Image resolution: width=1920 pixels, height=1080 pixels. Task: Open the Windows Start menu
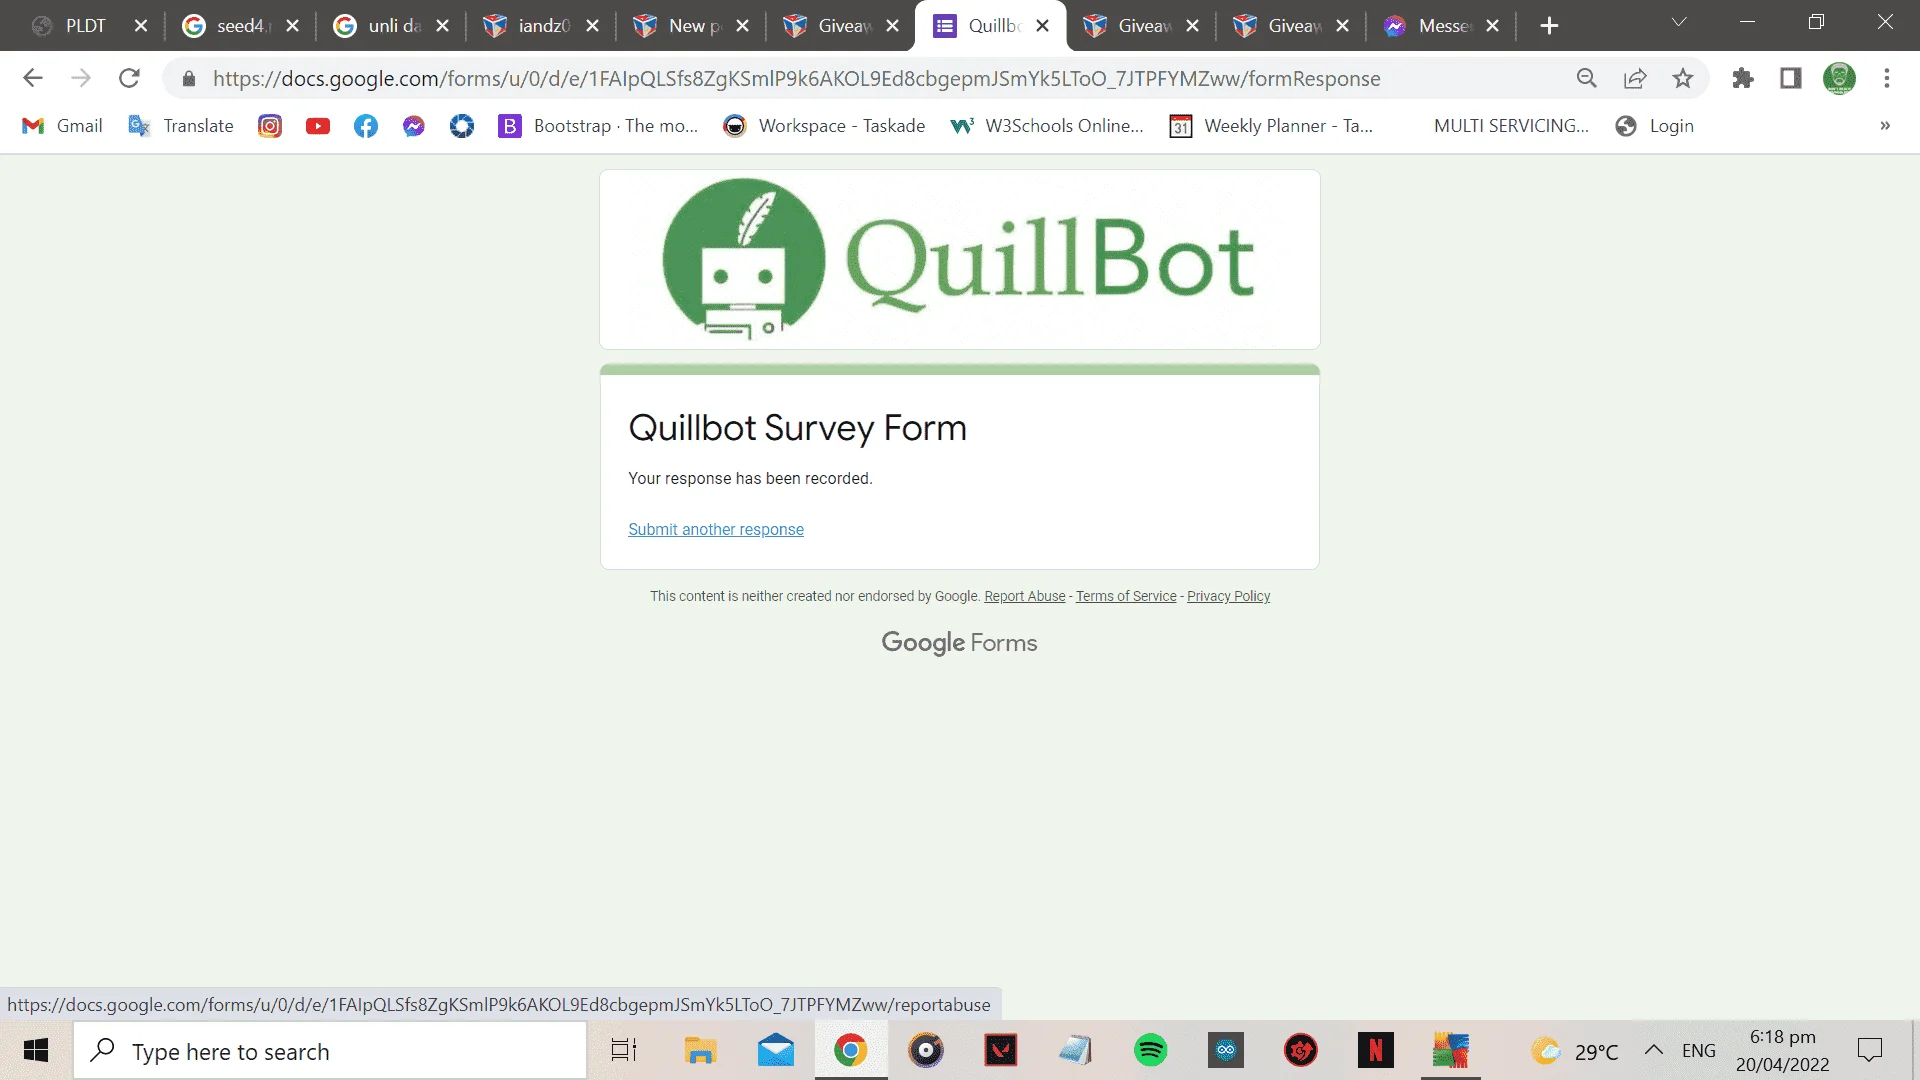tap(36, 1051)
